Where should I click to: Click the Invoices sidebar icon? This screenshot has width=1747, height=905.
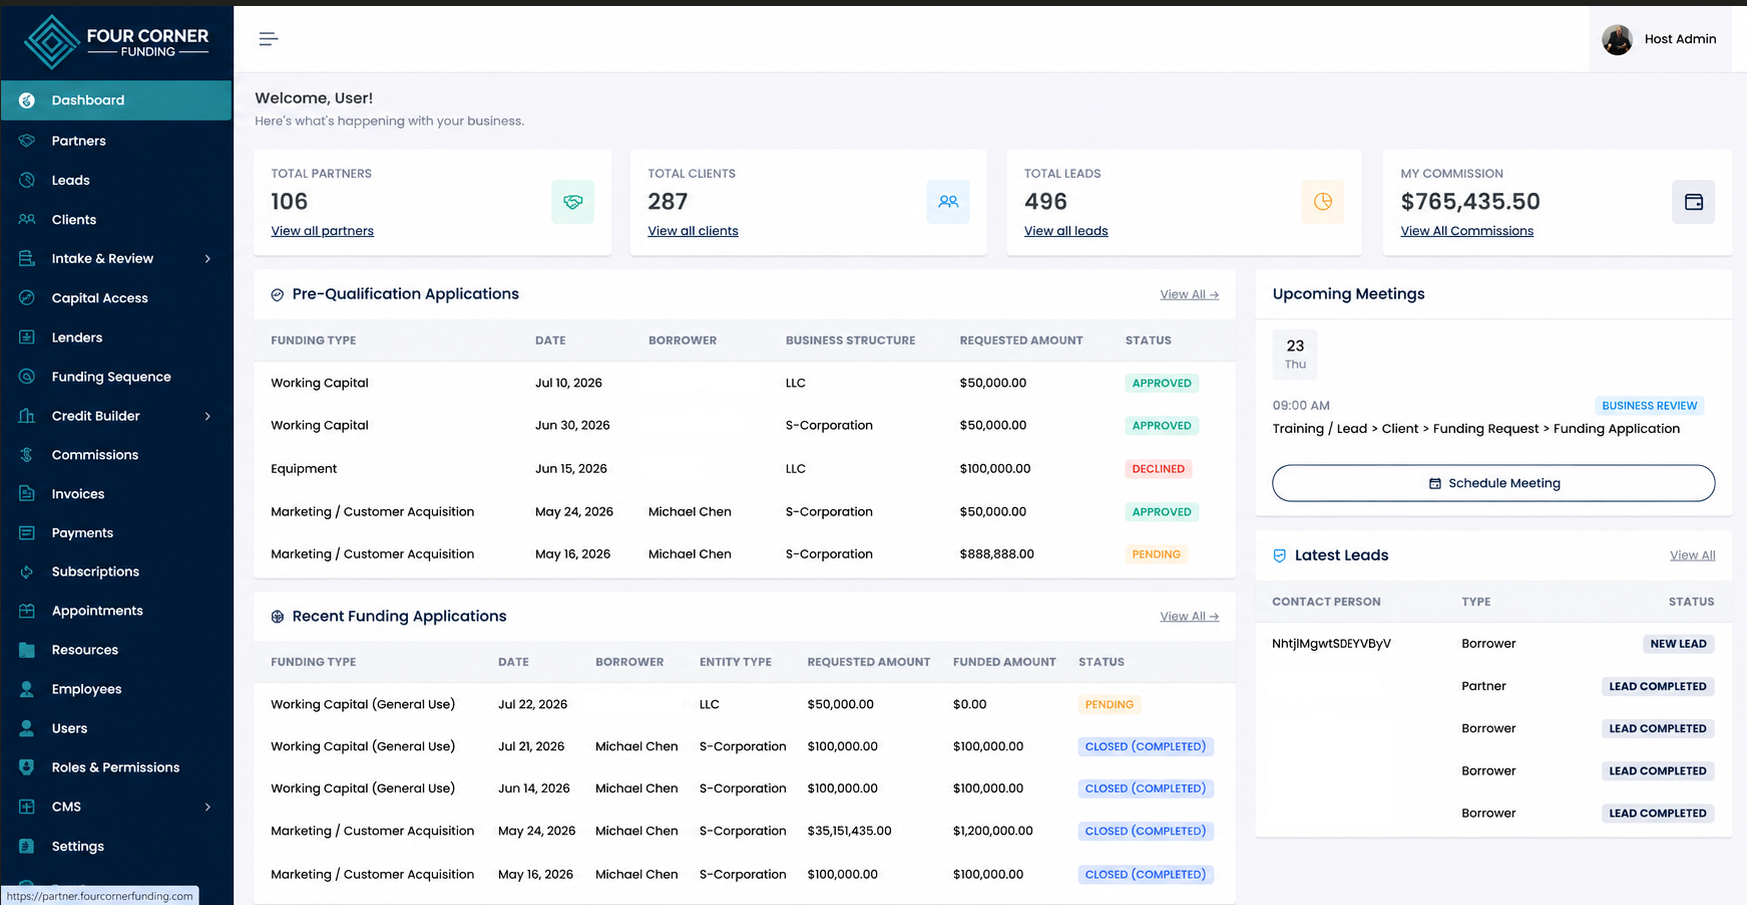(27, 493)
